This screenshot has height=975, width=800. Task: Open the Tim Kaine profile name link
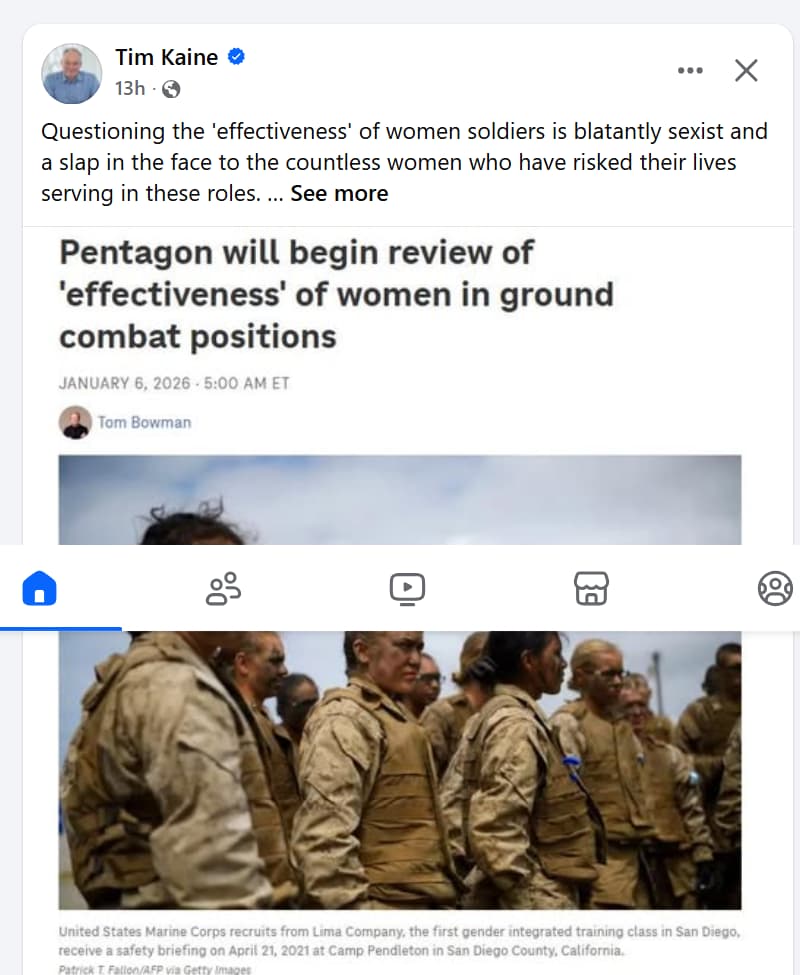[167, 57]
